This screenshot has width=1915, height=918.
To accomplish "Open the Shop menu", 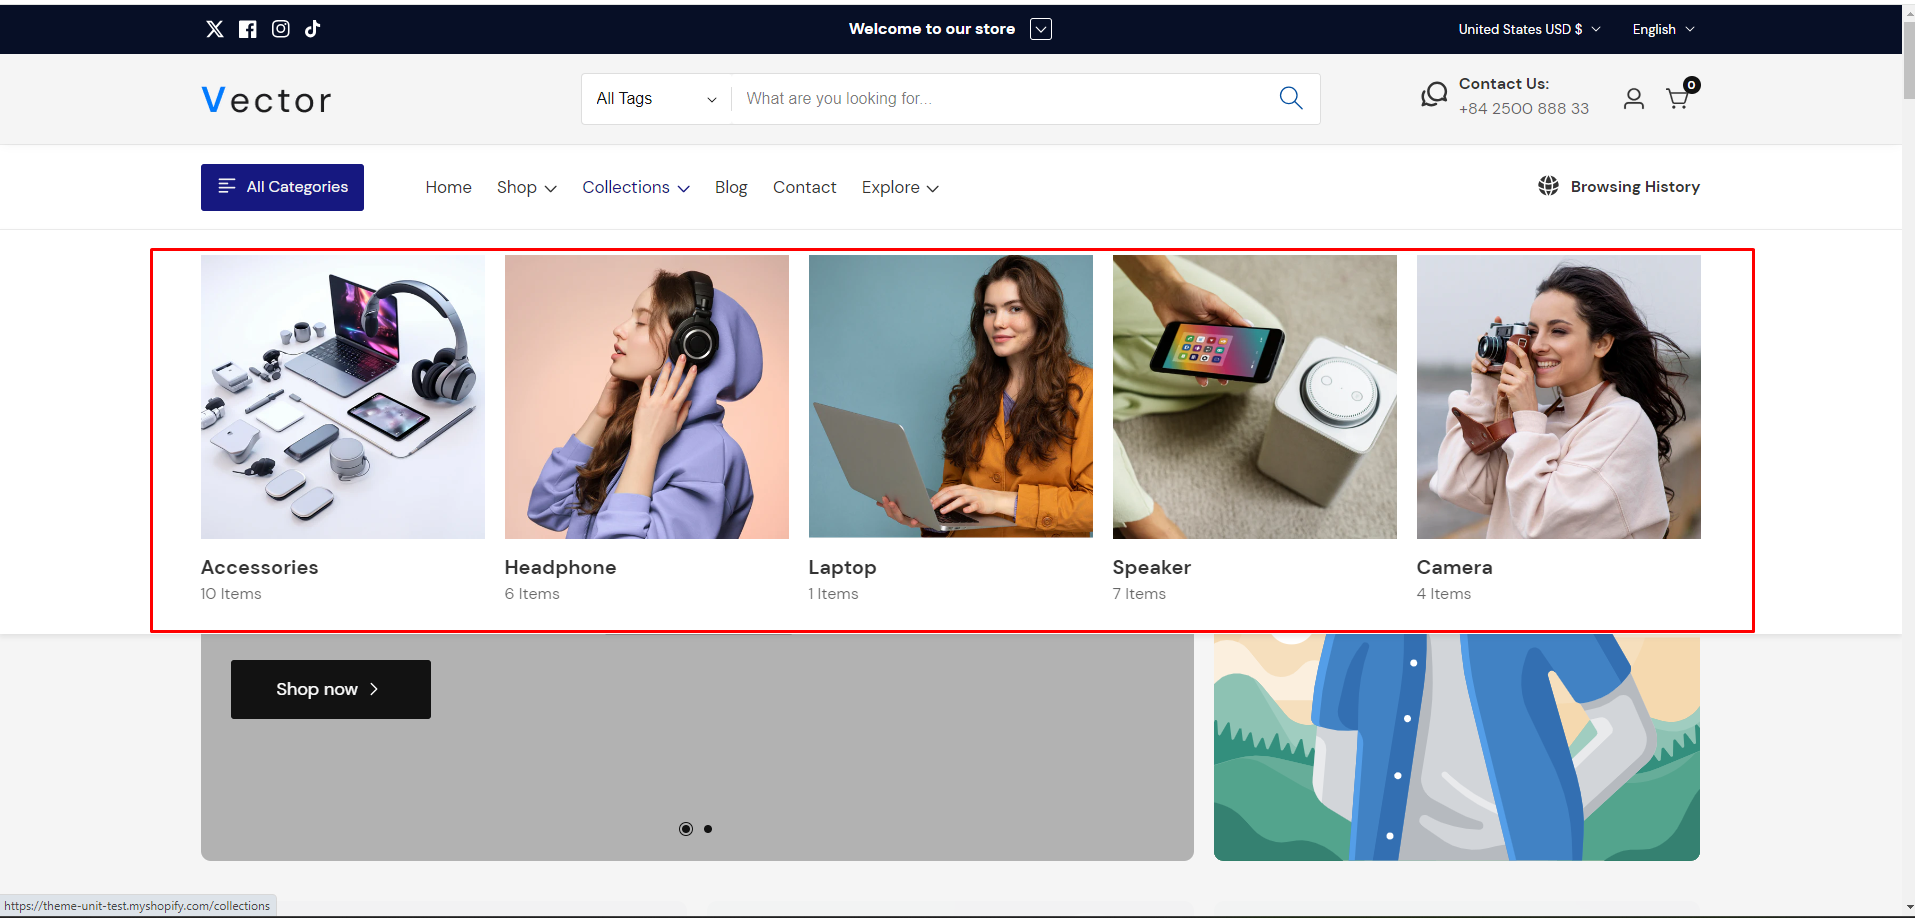I will [x=526, y=188].
